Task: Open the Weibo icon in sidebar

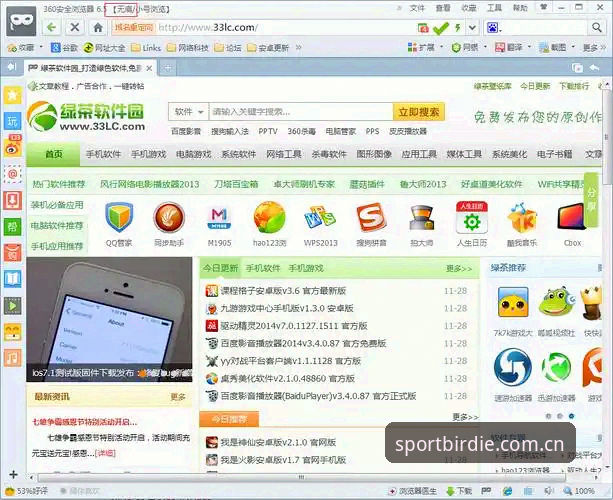Action: pos(13,147)
